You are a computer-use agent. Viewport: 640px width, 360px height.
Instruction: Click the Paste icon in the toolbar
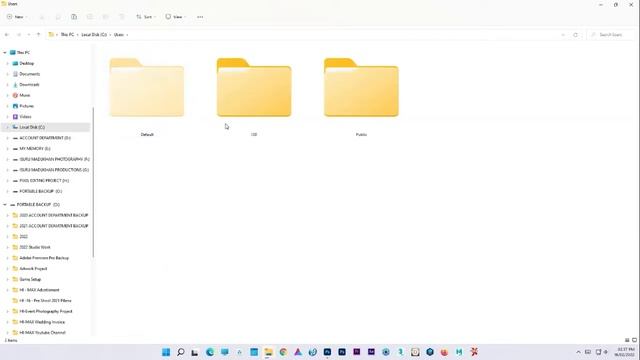tap(74, 17)
